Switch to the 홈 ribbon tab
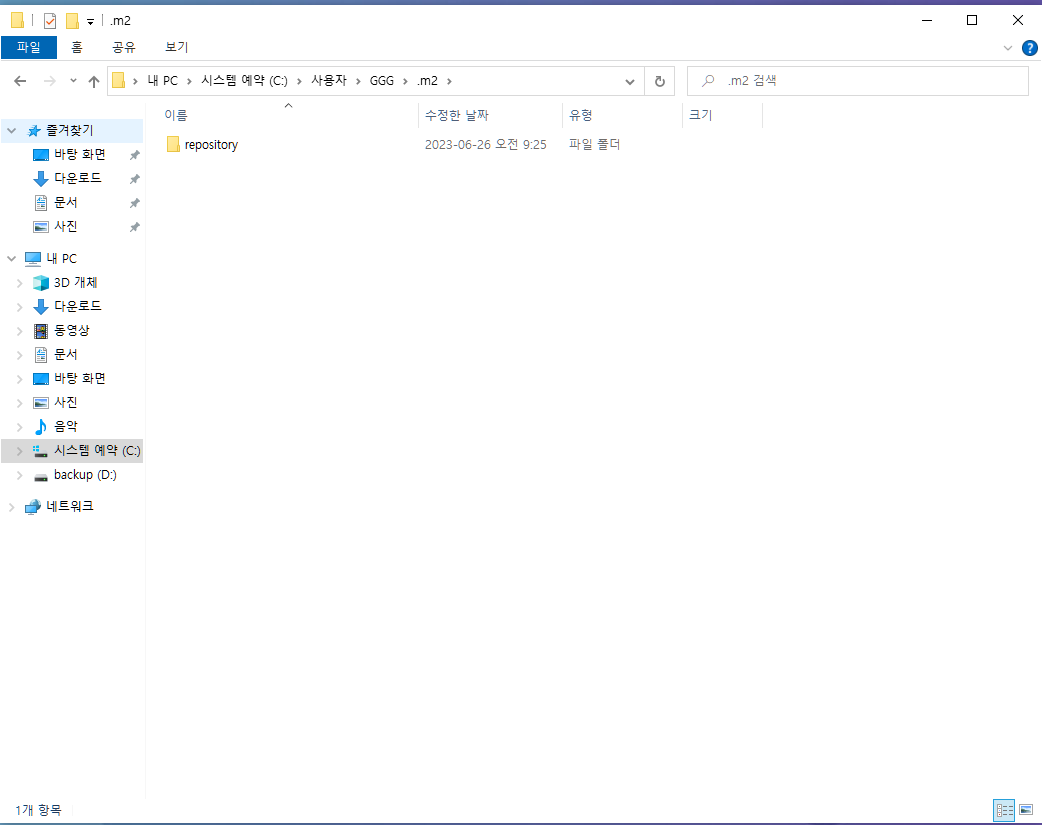The width and height of the screenshot is (1042, 825). click(77, 47)
